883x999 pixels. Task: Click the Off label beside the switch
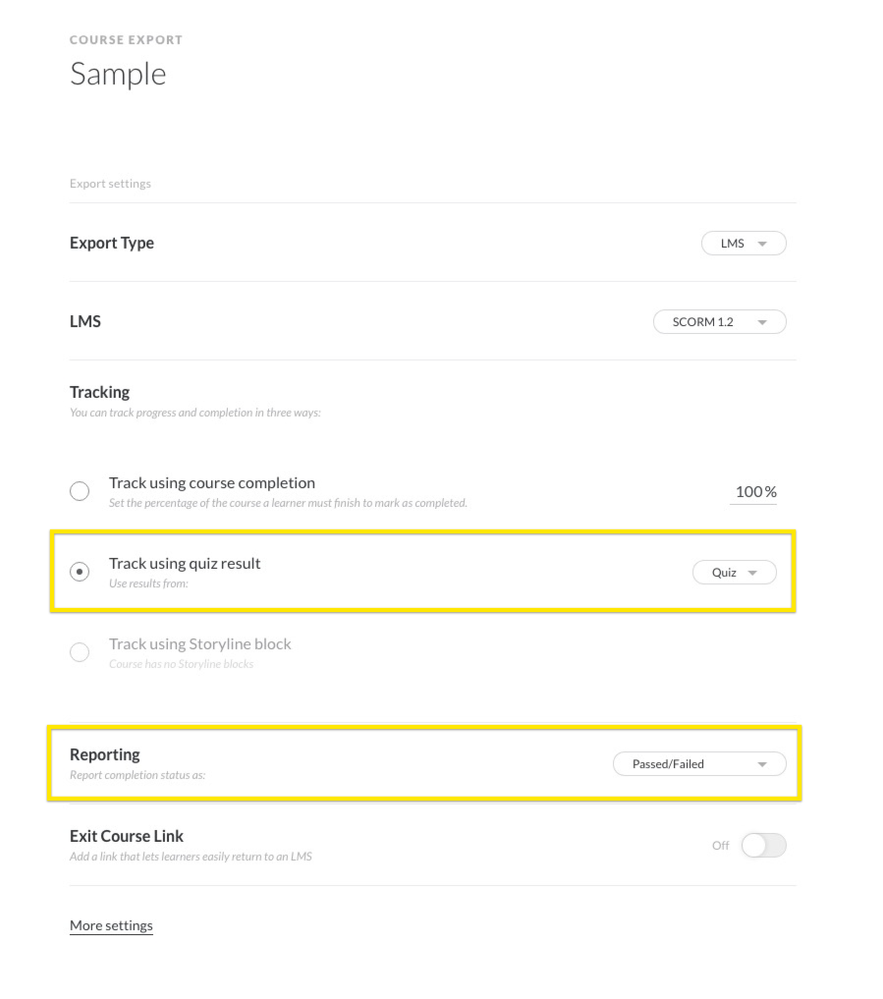tap(720, 846)
